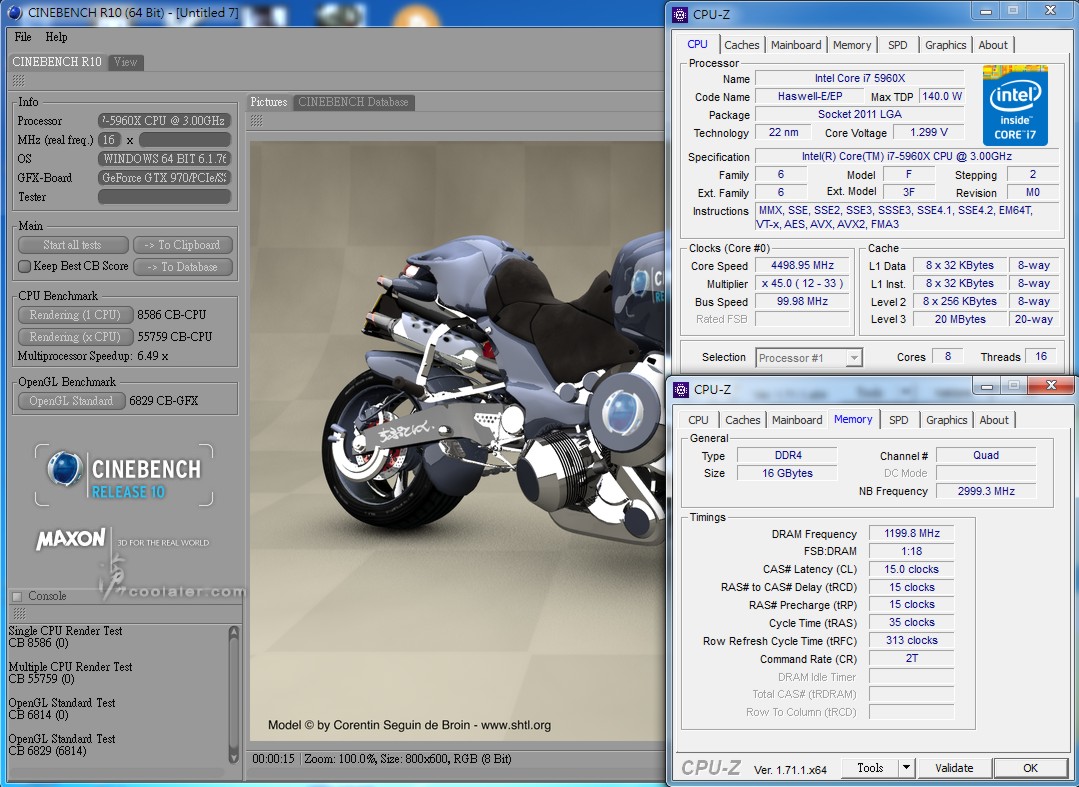
Task: Click the DDR4 memory type value
Action: point(787,455)
